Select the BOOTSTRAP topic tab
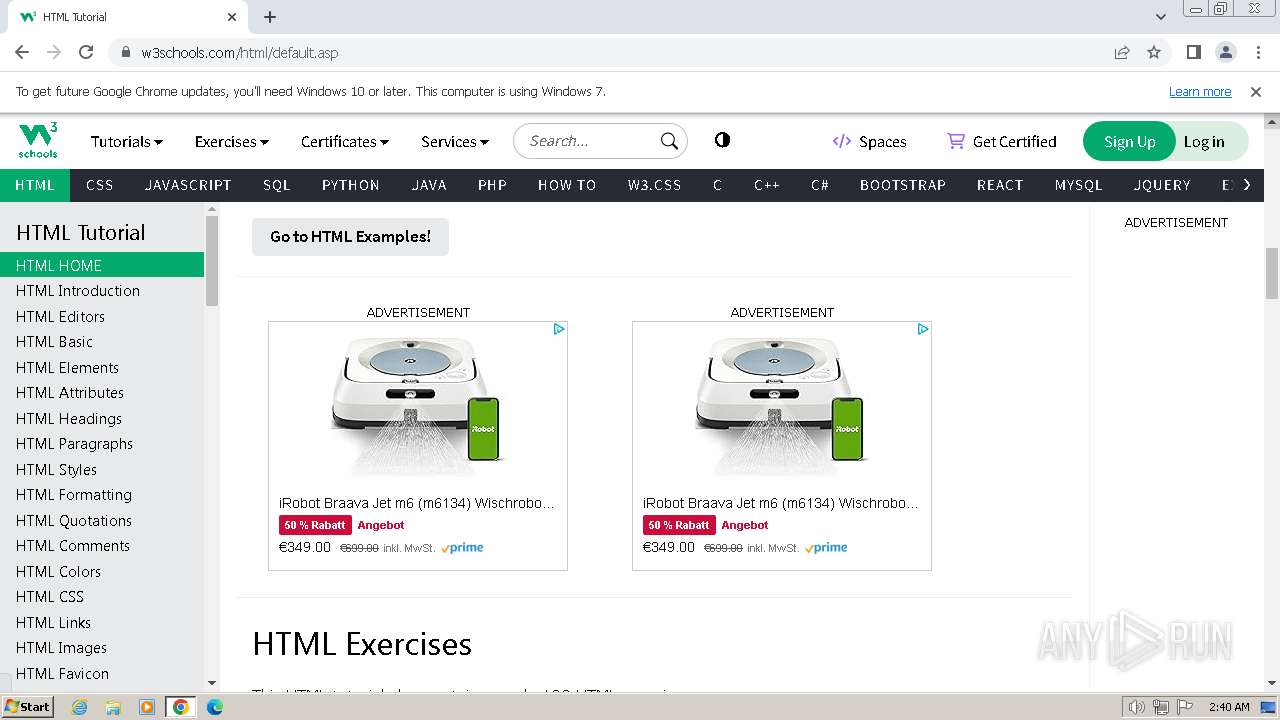The height and width of the screenshot is (720, 1280). pyautogui.click(x=903, y=185)
